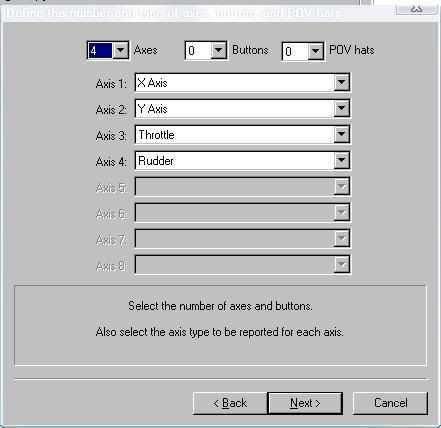
Task: Open the Axis 2 dropdown arrow
Action: pos(342,108)
